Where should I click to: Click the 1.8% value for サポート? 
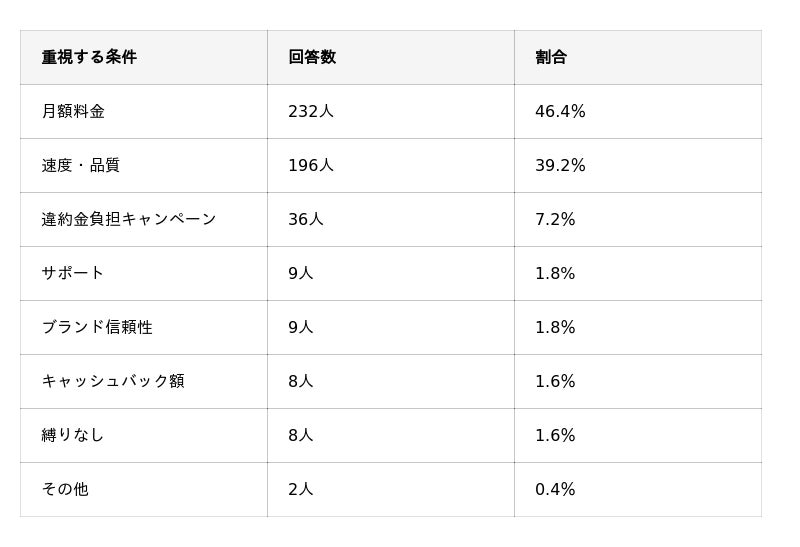tap(555, 273)
